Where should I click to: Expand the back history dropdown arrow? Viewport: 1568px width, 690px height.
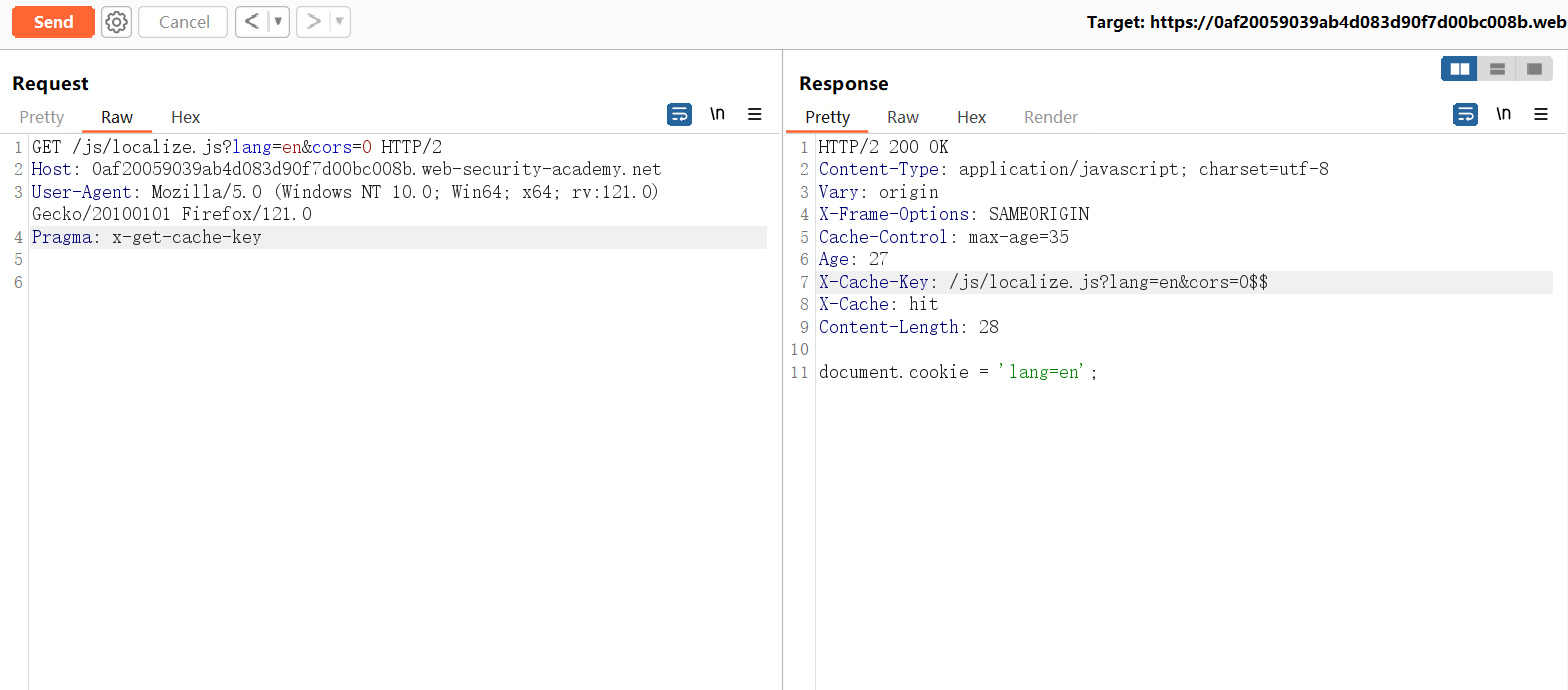pos(278,22)
